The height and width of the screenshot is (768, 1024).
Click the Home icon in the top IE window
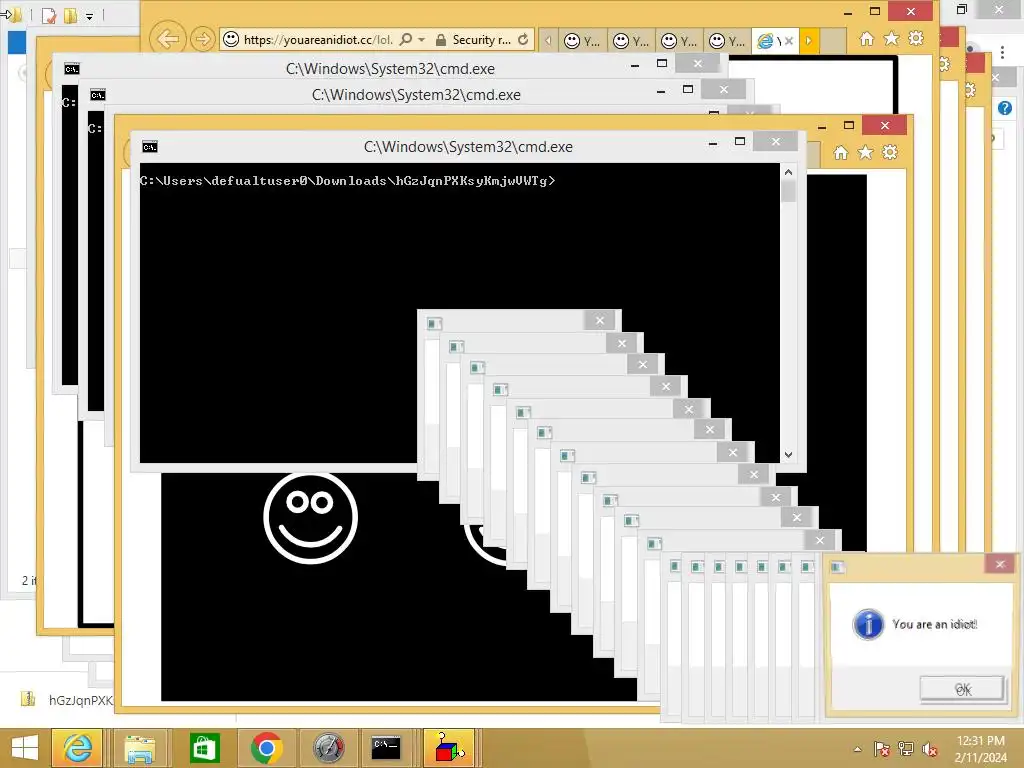click(x=867, y=39)
